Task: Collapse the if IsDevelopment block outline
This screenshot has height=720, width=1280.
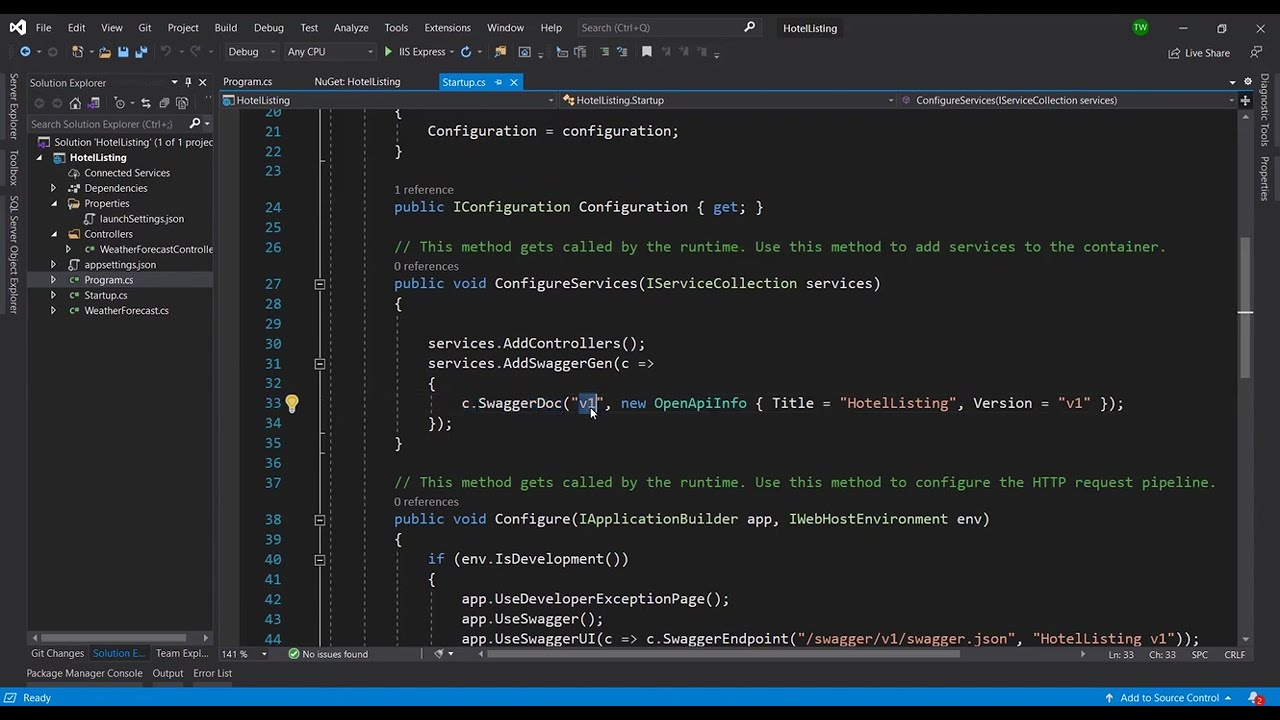Action: point(319,560)
